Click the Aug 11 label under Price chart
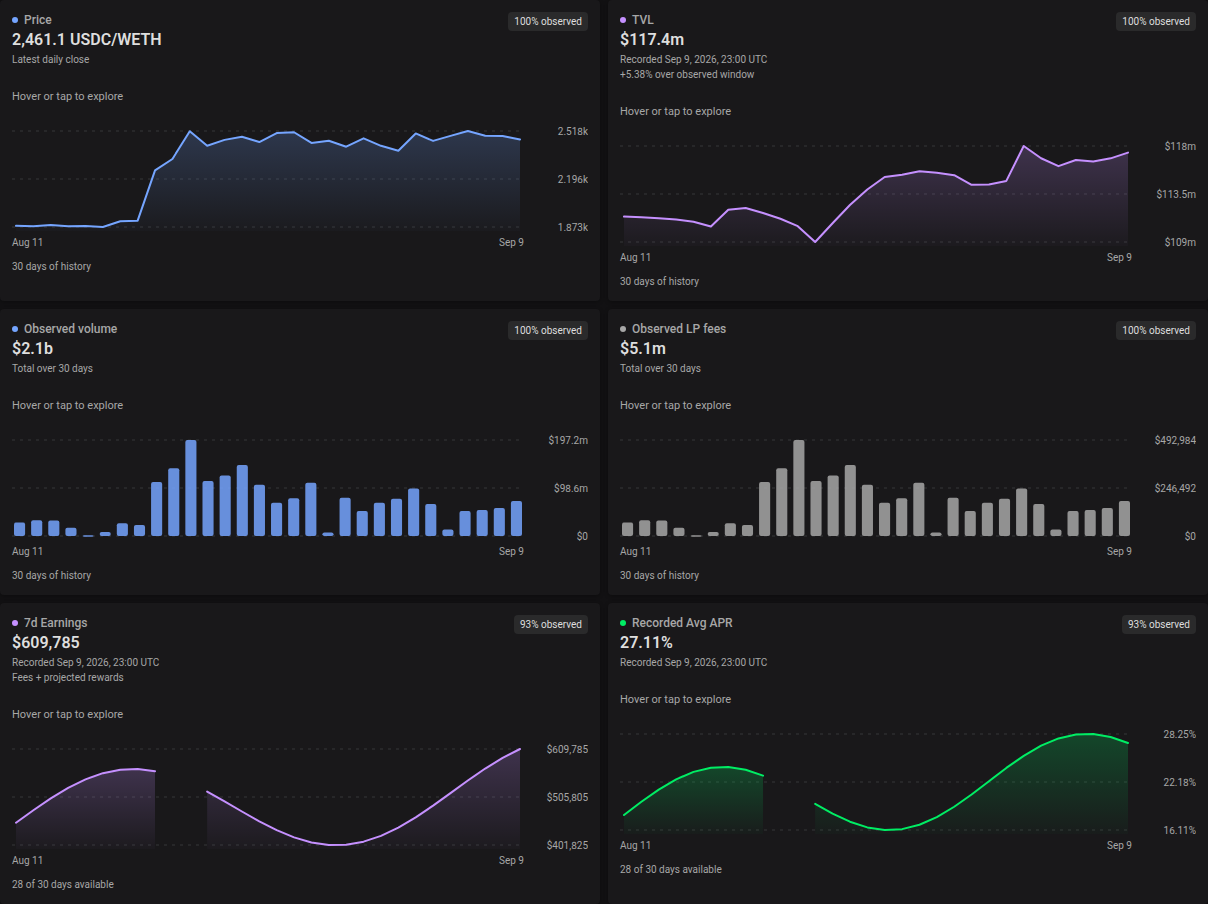Viewport: 1208px width, 904px height. tap(28, 243)
